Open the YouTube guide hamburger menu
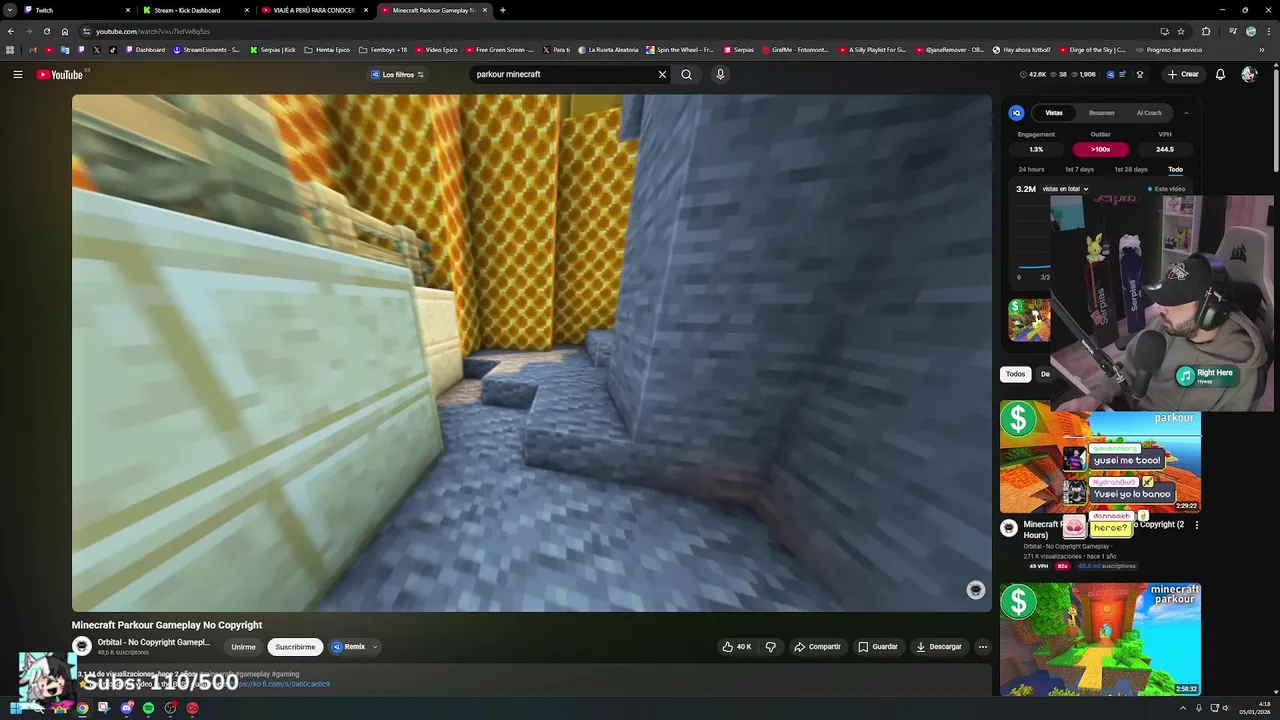The height and width of the screenshot is (720, 1280). [x=17, y=74]
